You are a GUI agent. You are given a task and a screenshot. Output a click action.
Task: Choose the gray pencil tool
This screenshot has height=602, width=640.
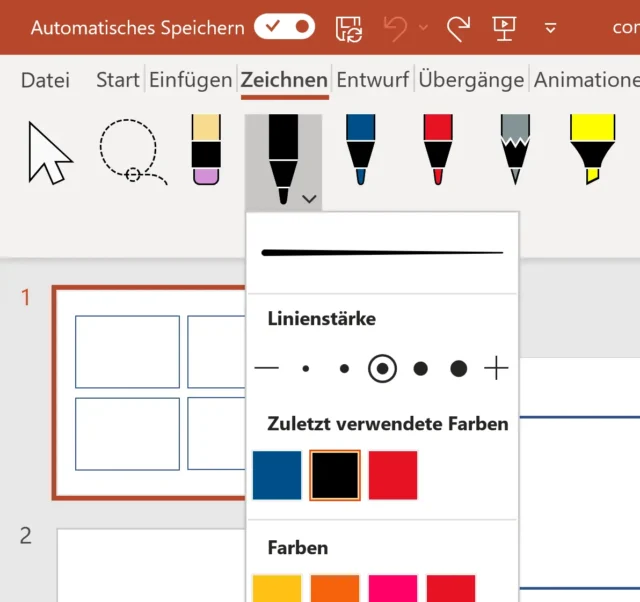point(514,150)
